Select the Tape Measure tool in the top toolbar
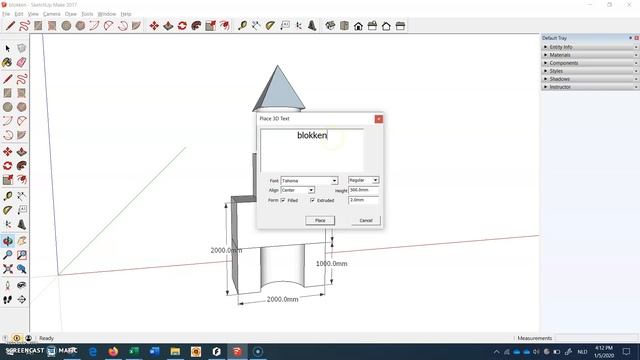This screenshot has width=640, height=360. (242, 26)
